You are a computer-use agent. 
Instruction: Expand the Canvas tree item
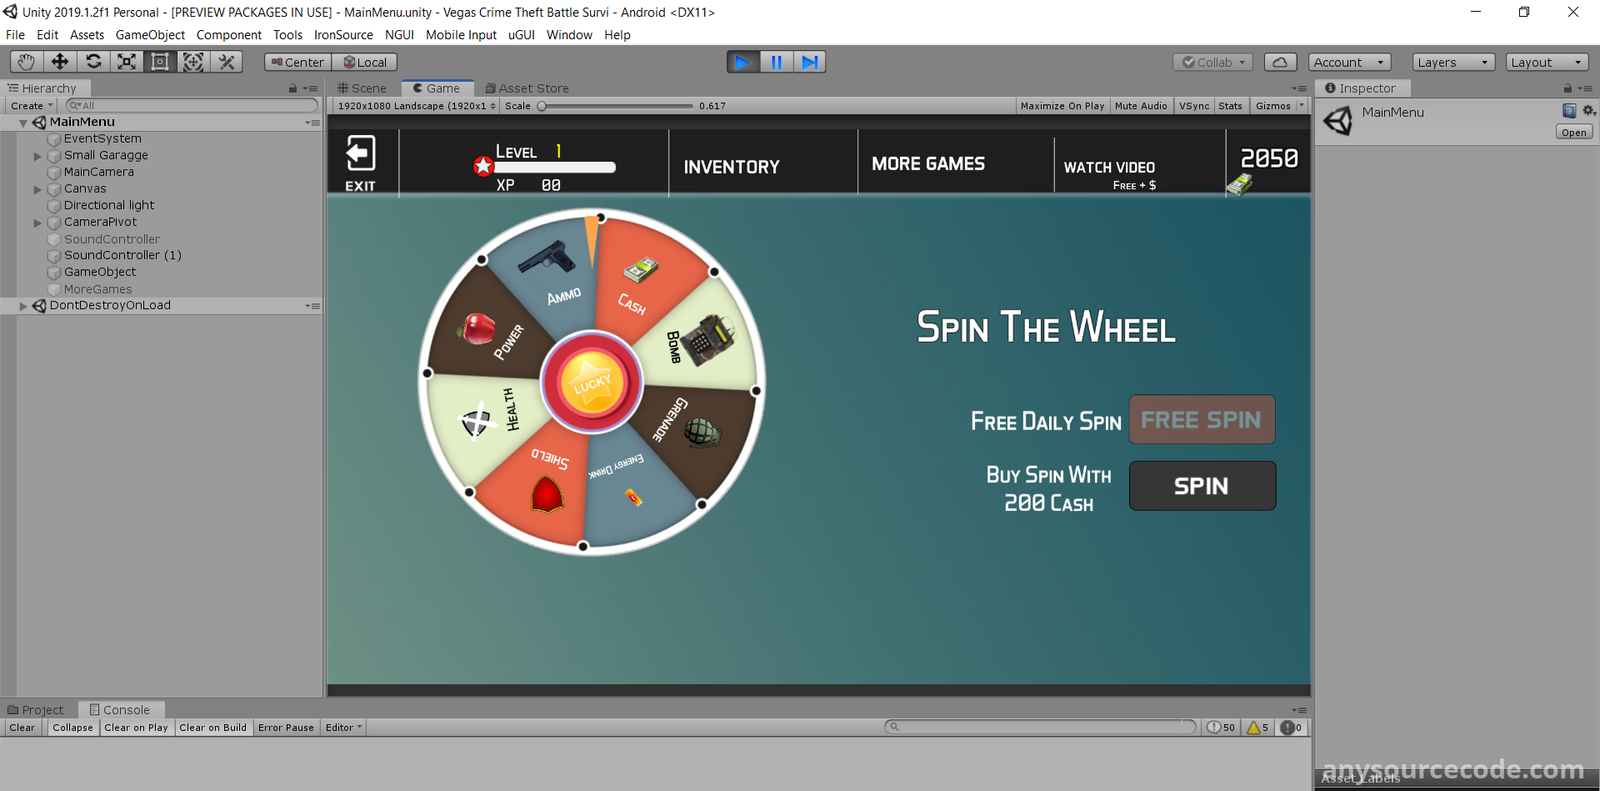coord(38,189)
